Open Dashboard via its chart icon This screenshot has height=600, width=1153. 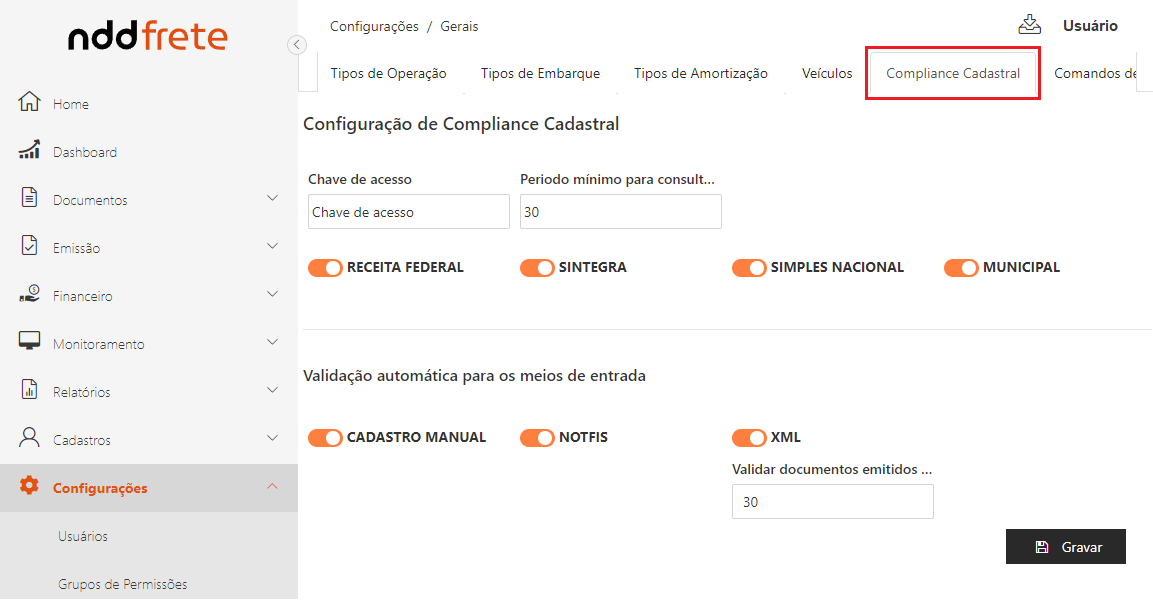pyautogui.click(x=30, y=151)
